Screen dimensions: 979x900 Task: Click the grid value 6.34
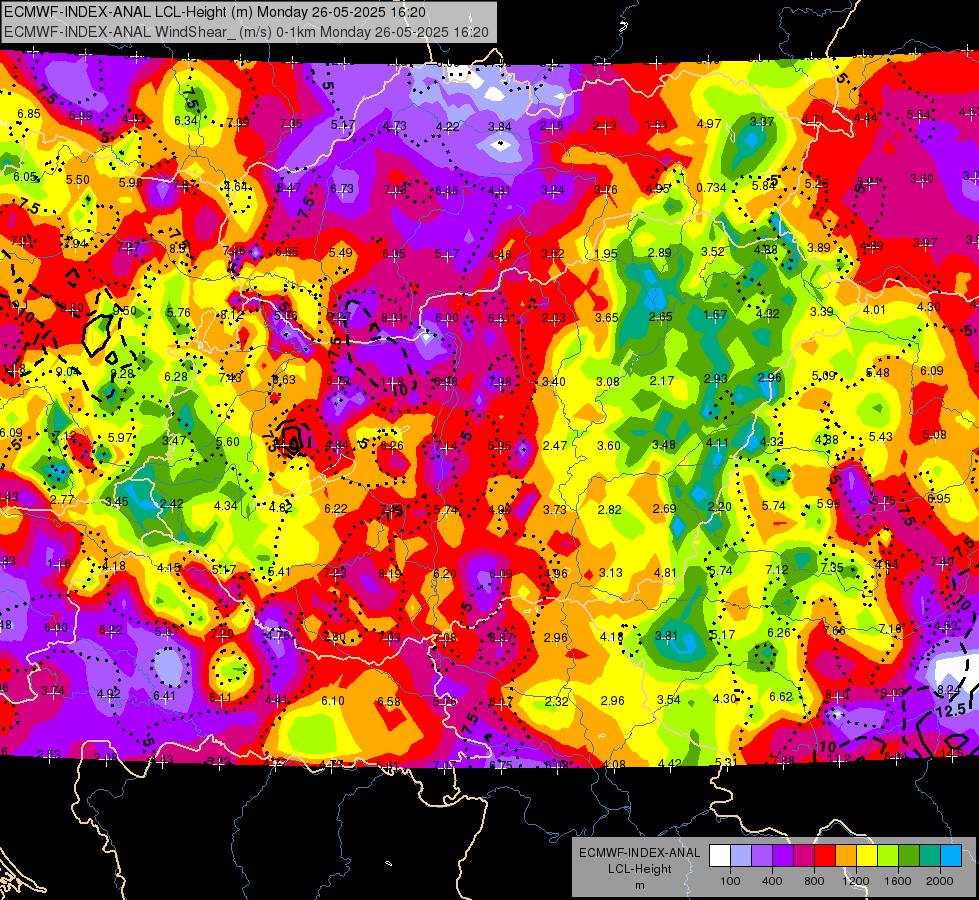186,121
